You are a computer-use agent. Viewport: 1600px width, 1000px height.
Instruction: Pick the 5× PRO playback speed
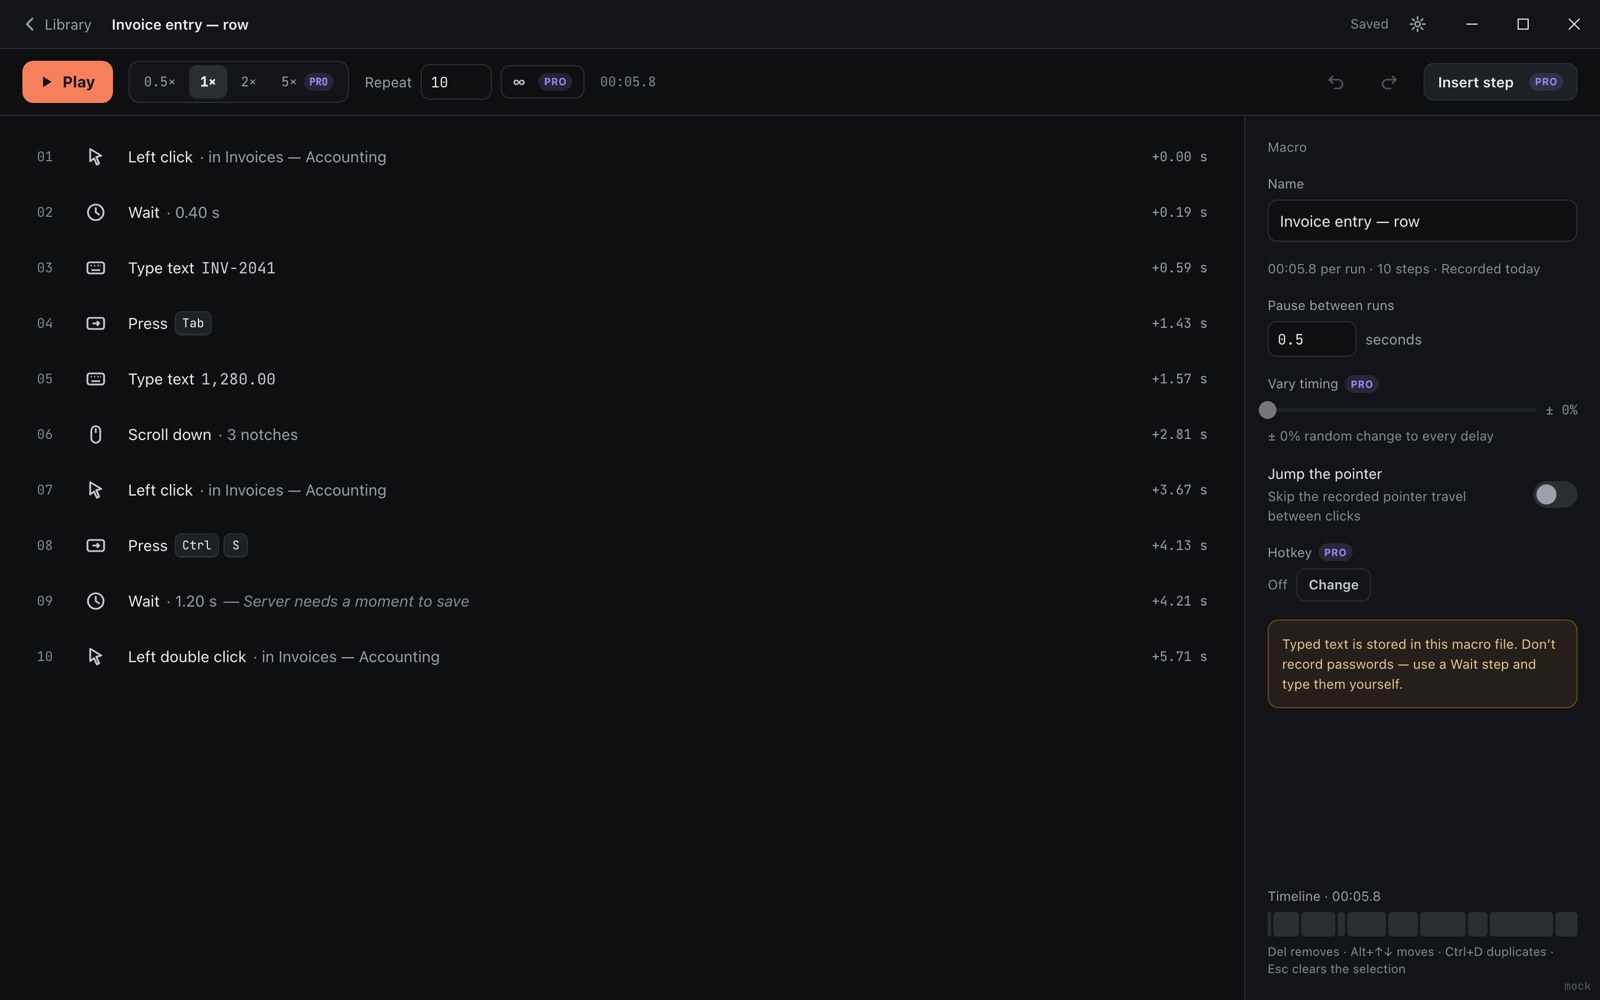click(x=306, y=82)
